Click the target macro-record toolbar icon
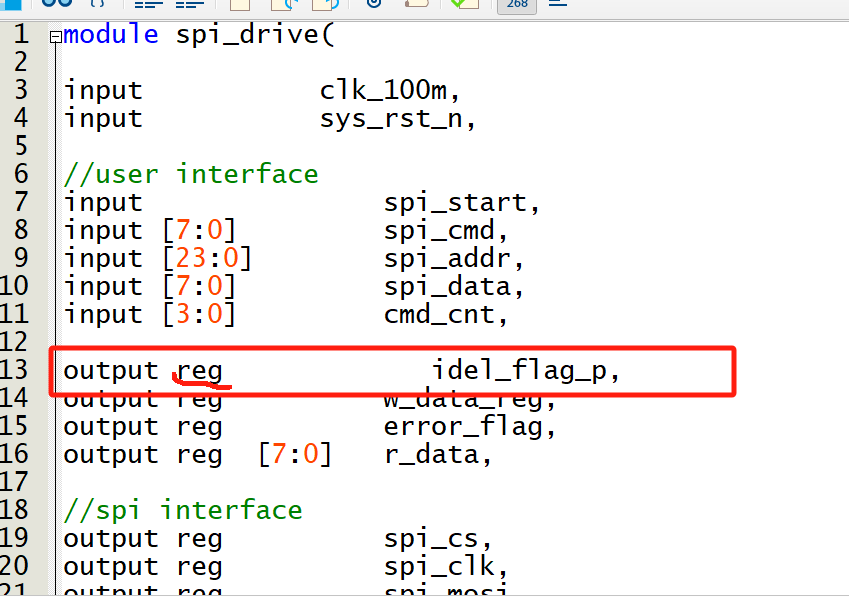Viewport: 849px width, 597px height. tap(373, 6)
